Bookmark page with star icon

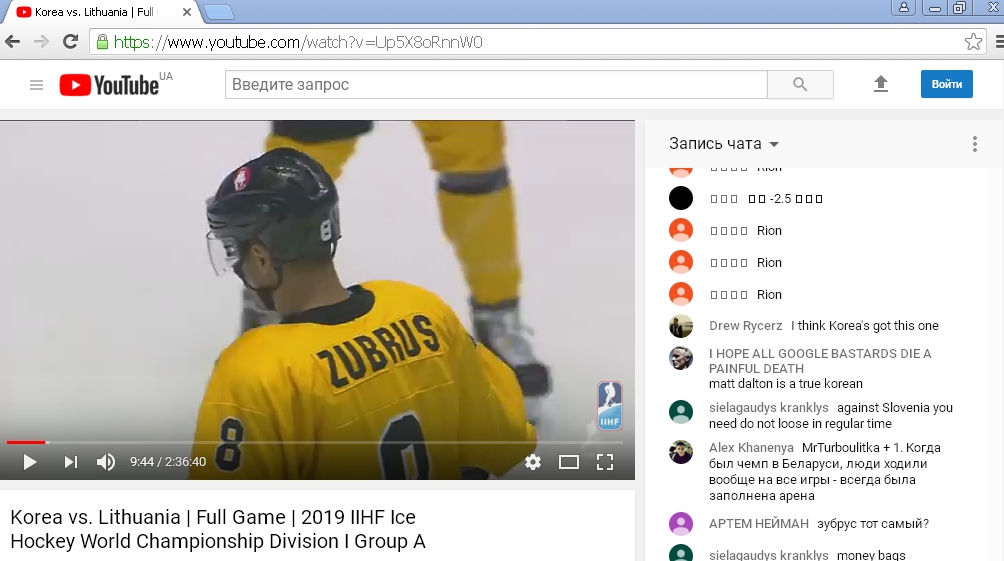pos(973,42)
